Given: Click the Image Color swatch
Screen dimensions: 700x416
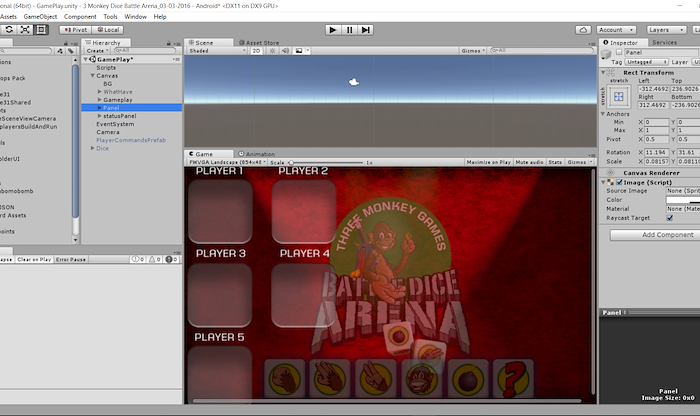Looking at the screenshot, I should (683, 200).
